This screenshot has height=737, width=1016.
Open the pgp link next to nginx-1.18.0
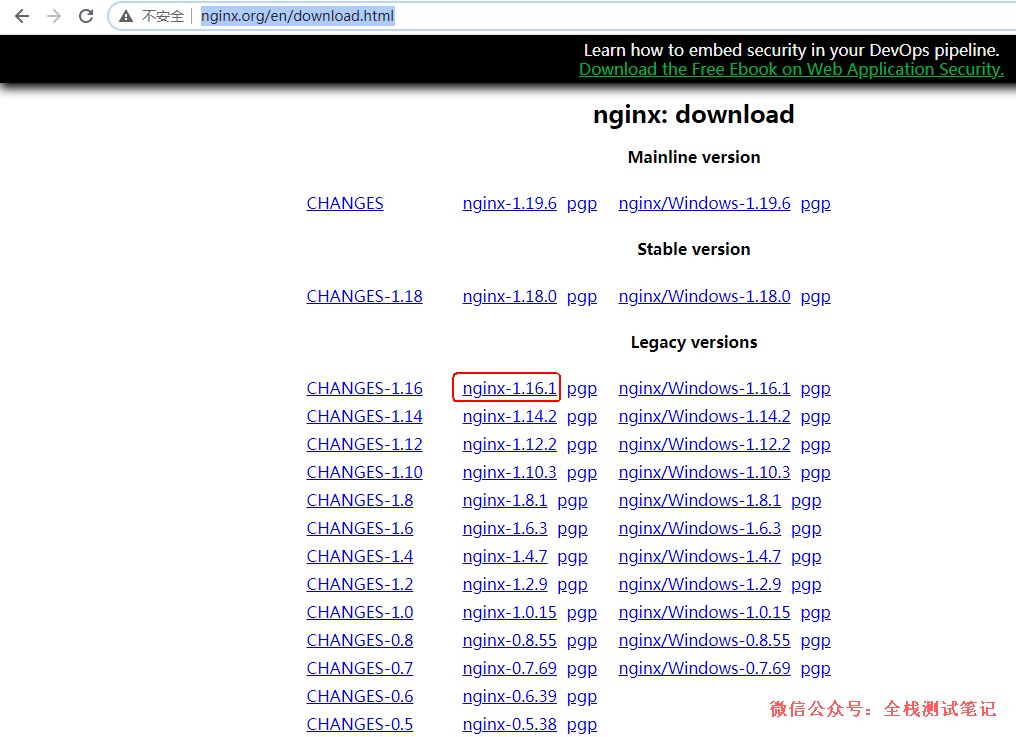pyautogui.click(x=582, y=298)
